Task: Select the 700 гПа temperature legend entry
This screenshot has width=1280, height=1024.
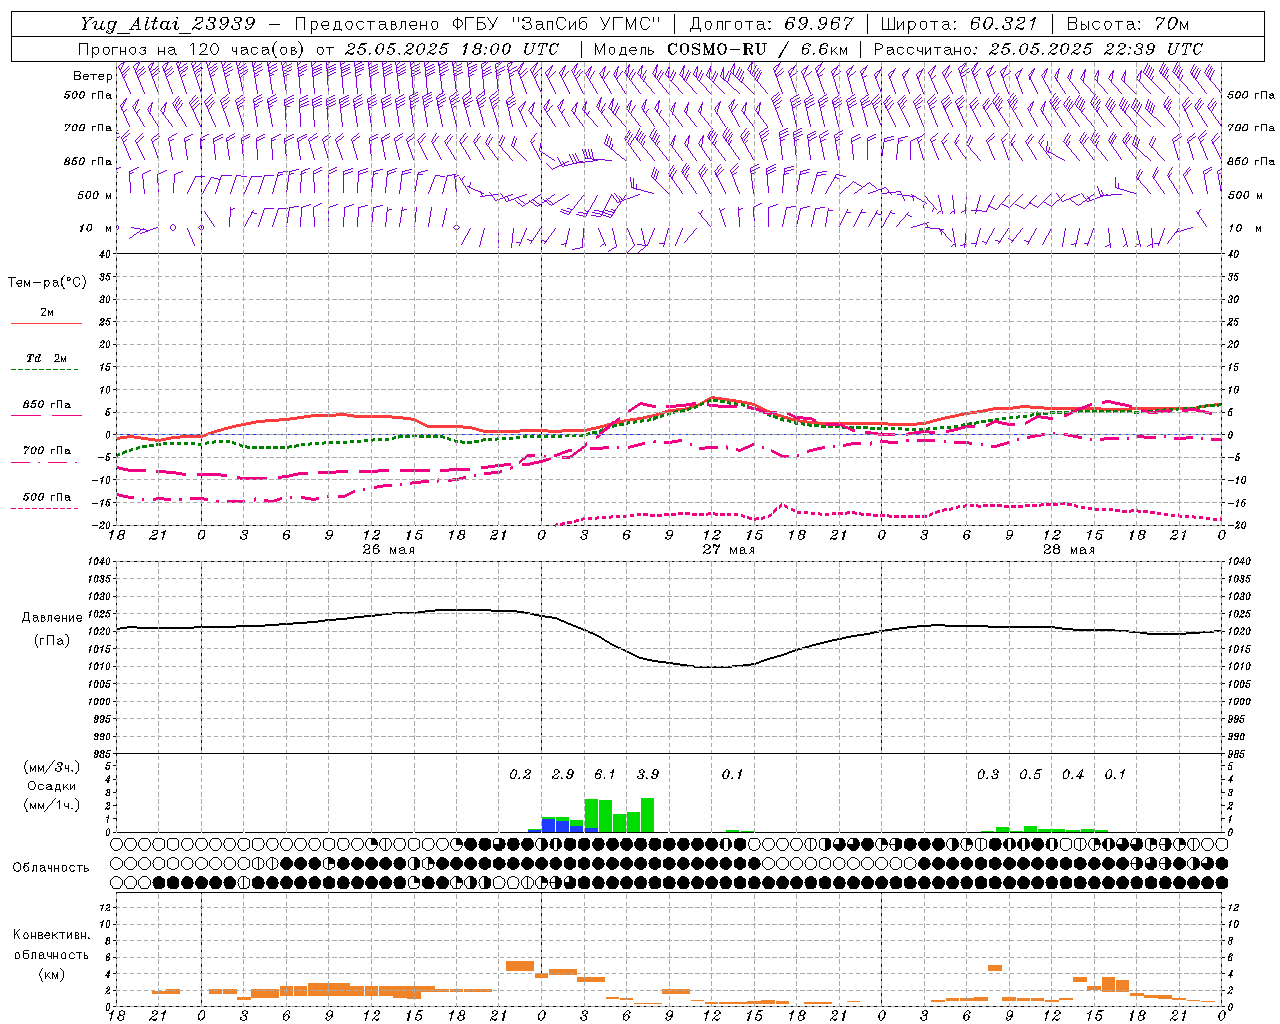Action: [46, 451]
